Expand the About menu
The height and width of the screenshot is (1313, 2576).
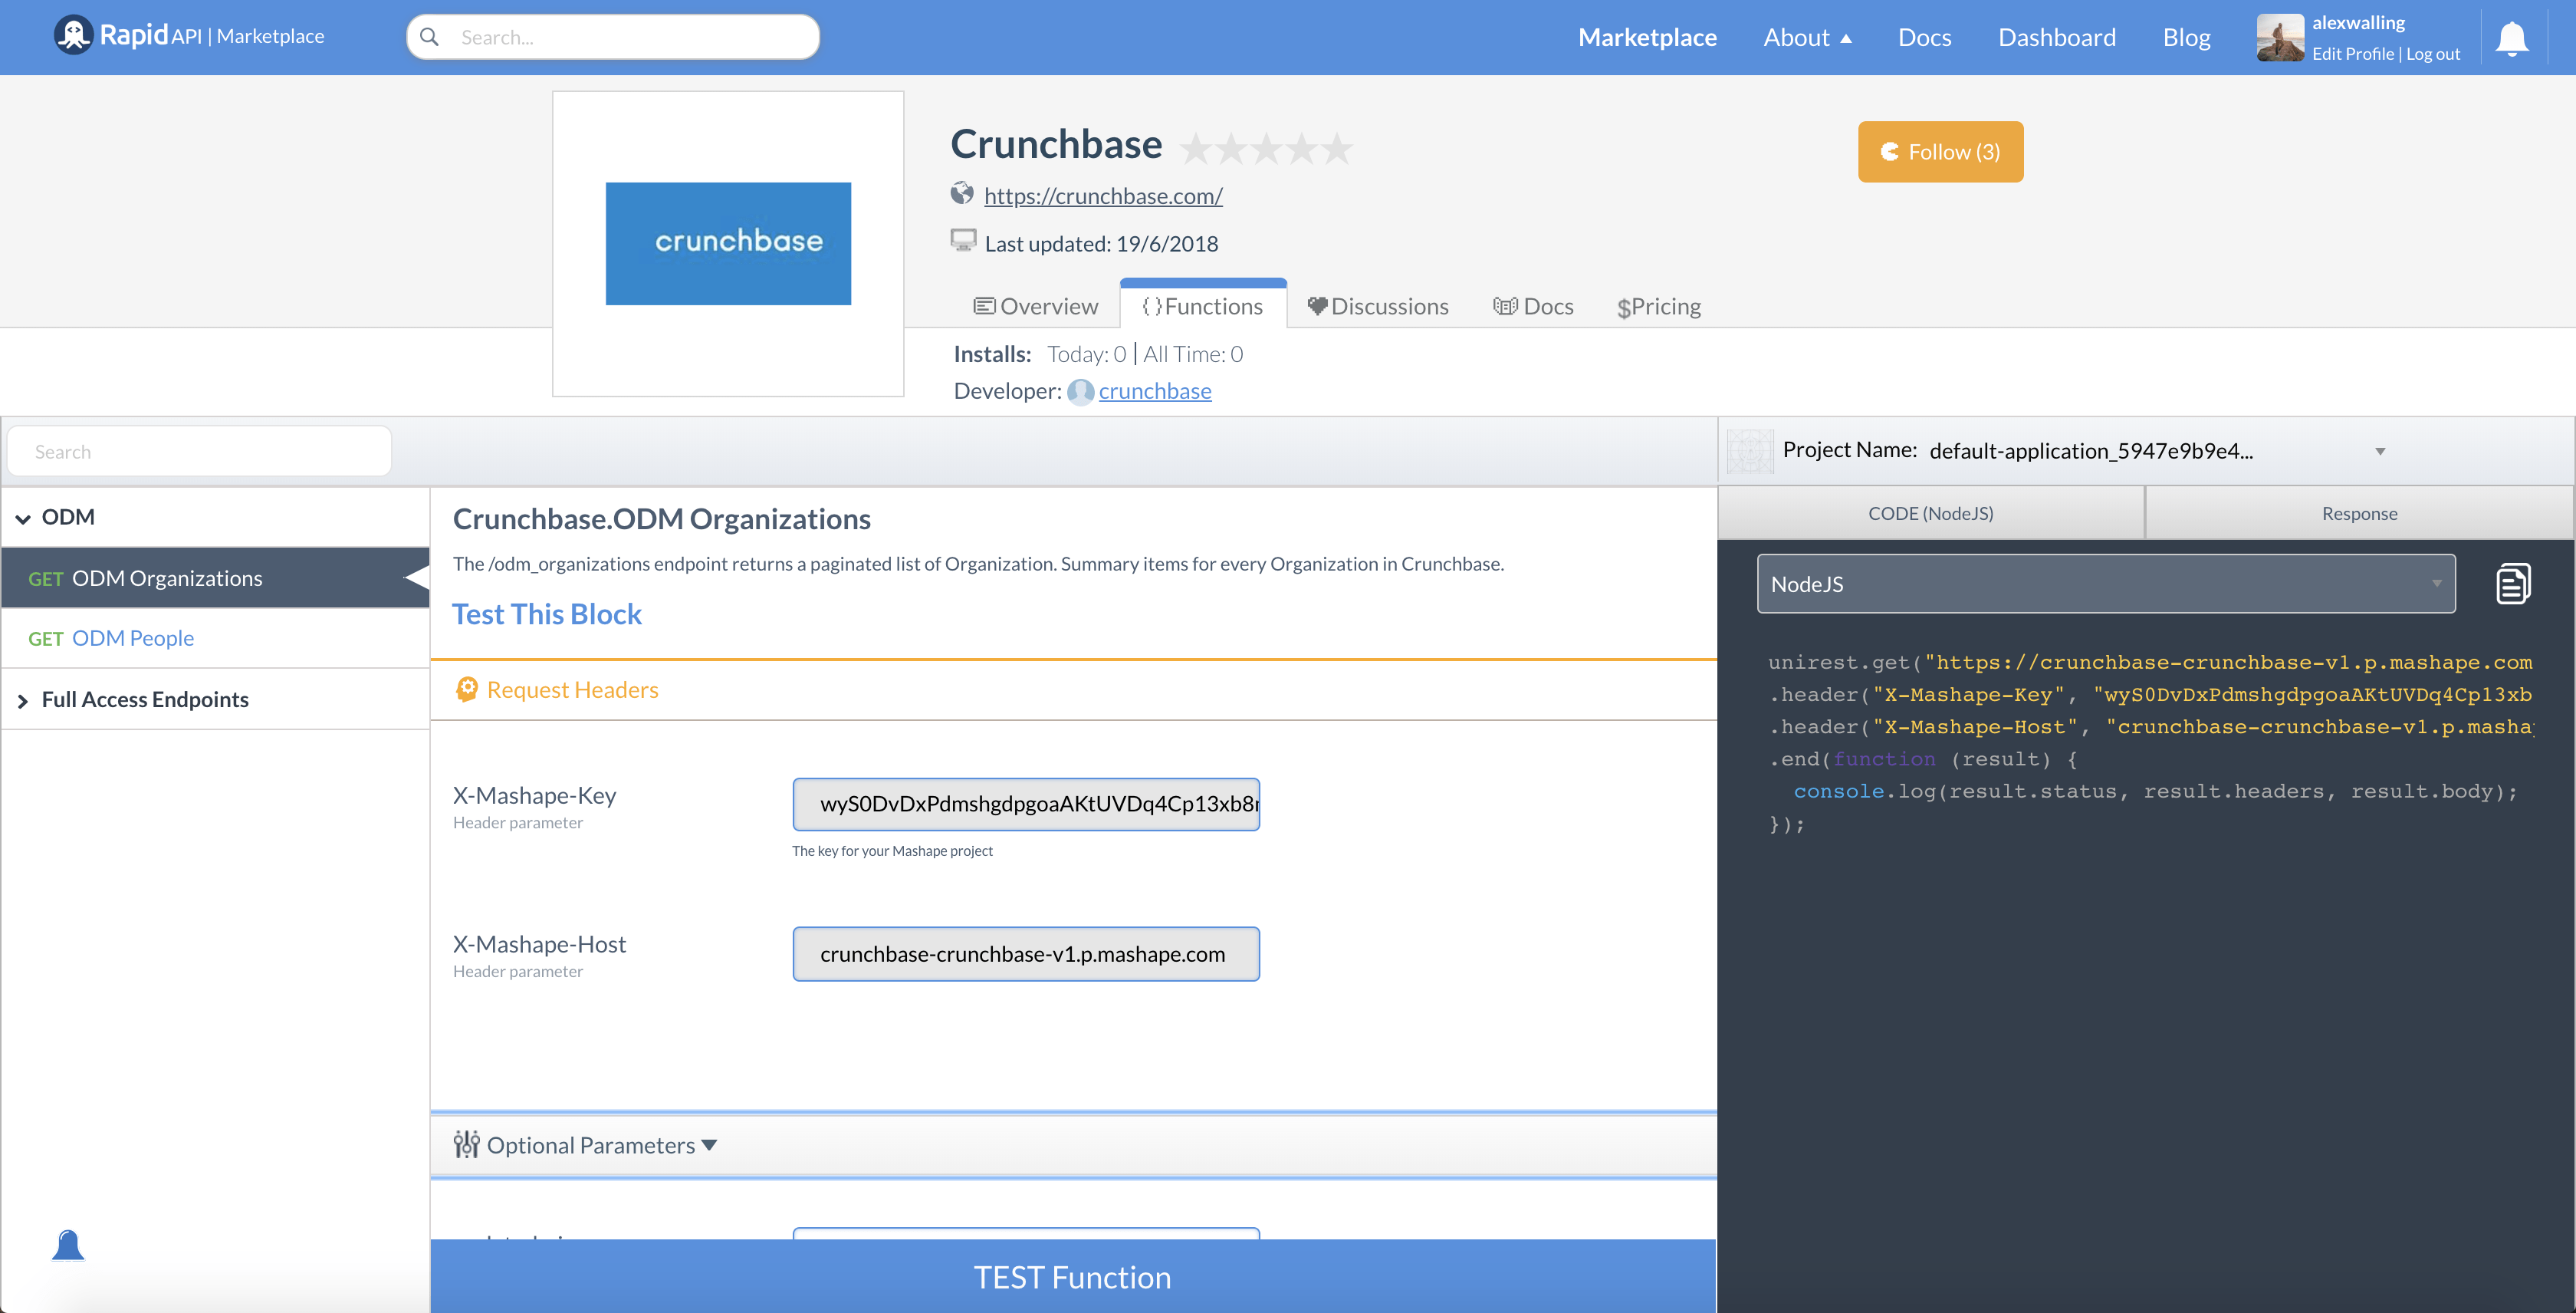(x=1807, y=37)
